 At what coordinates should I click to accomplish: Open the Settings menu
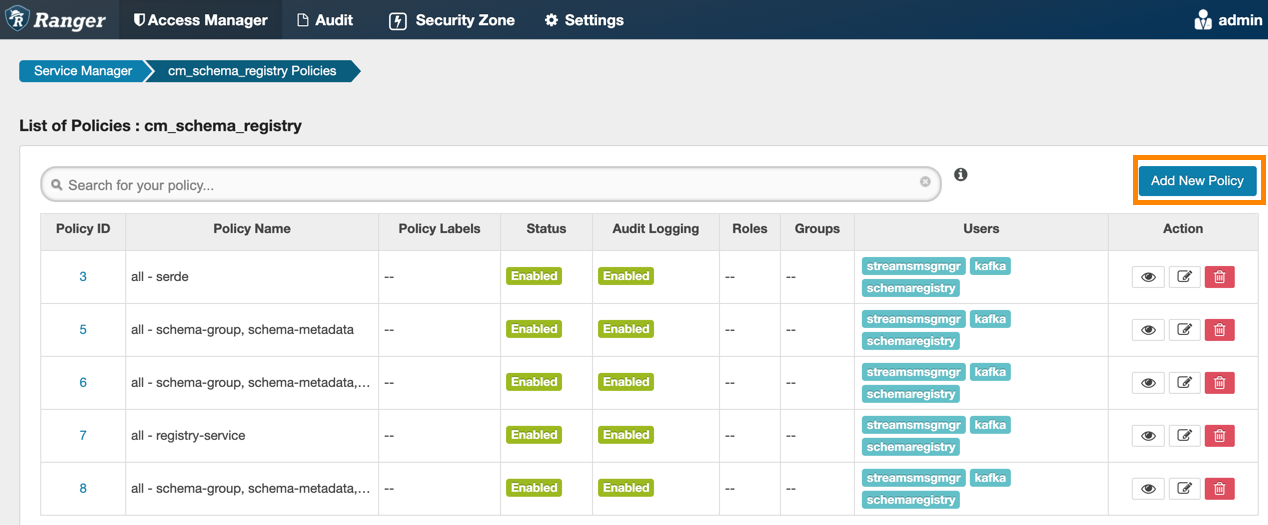[583, 20]
